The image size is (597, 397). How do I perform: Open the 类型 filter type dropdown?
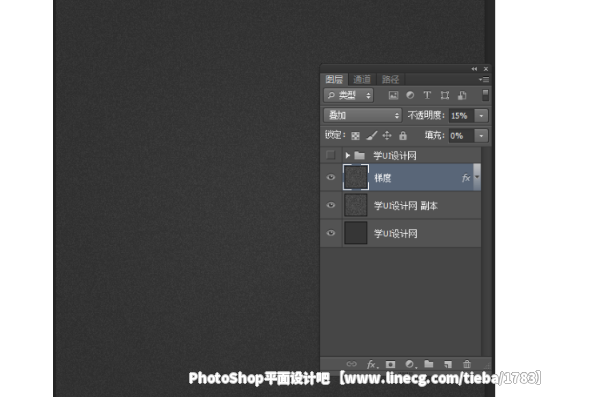tap(348, 95)
